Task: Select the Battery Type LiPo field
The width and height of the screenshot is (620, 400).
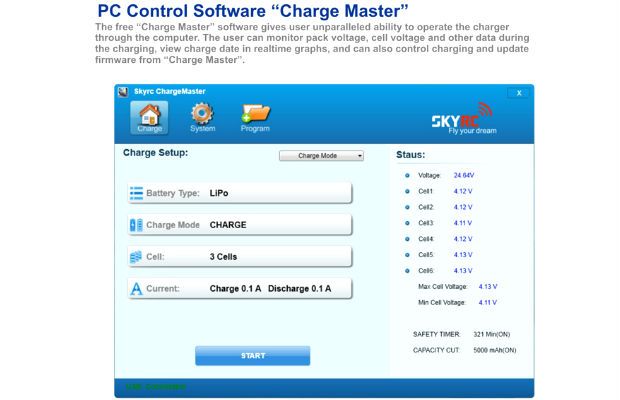Action: pos(240,193)
